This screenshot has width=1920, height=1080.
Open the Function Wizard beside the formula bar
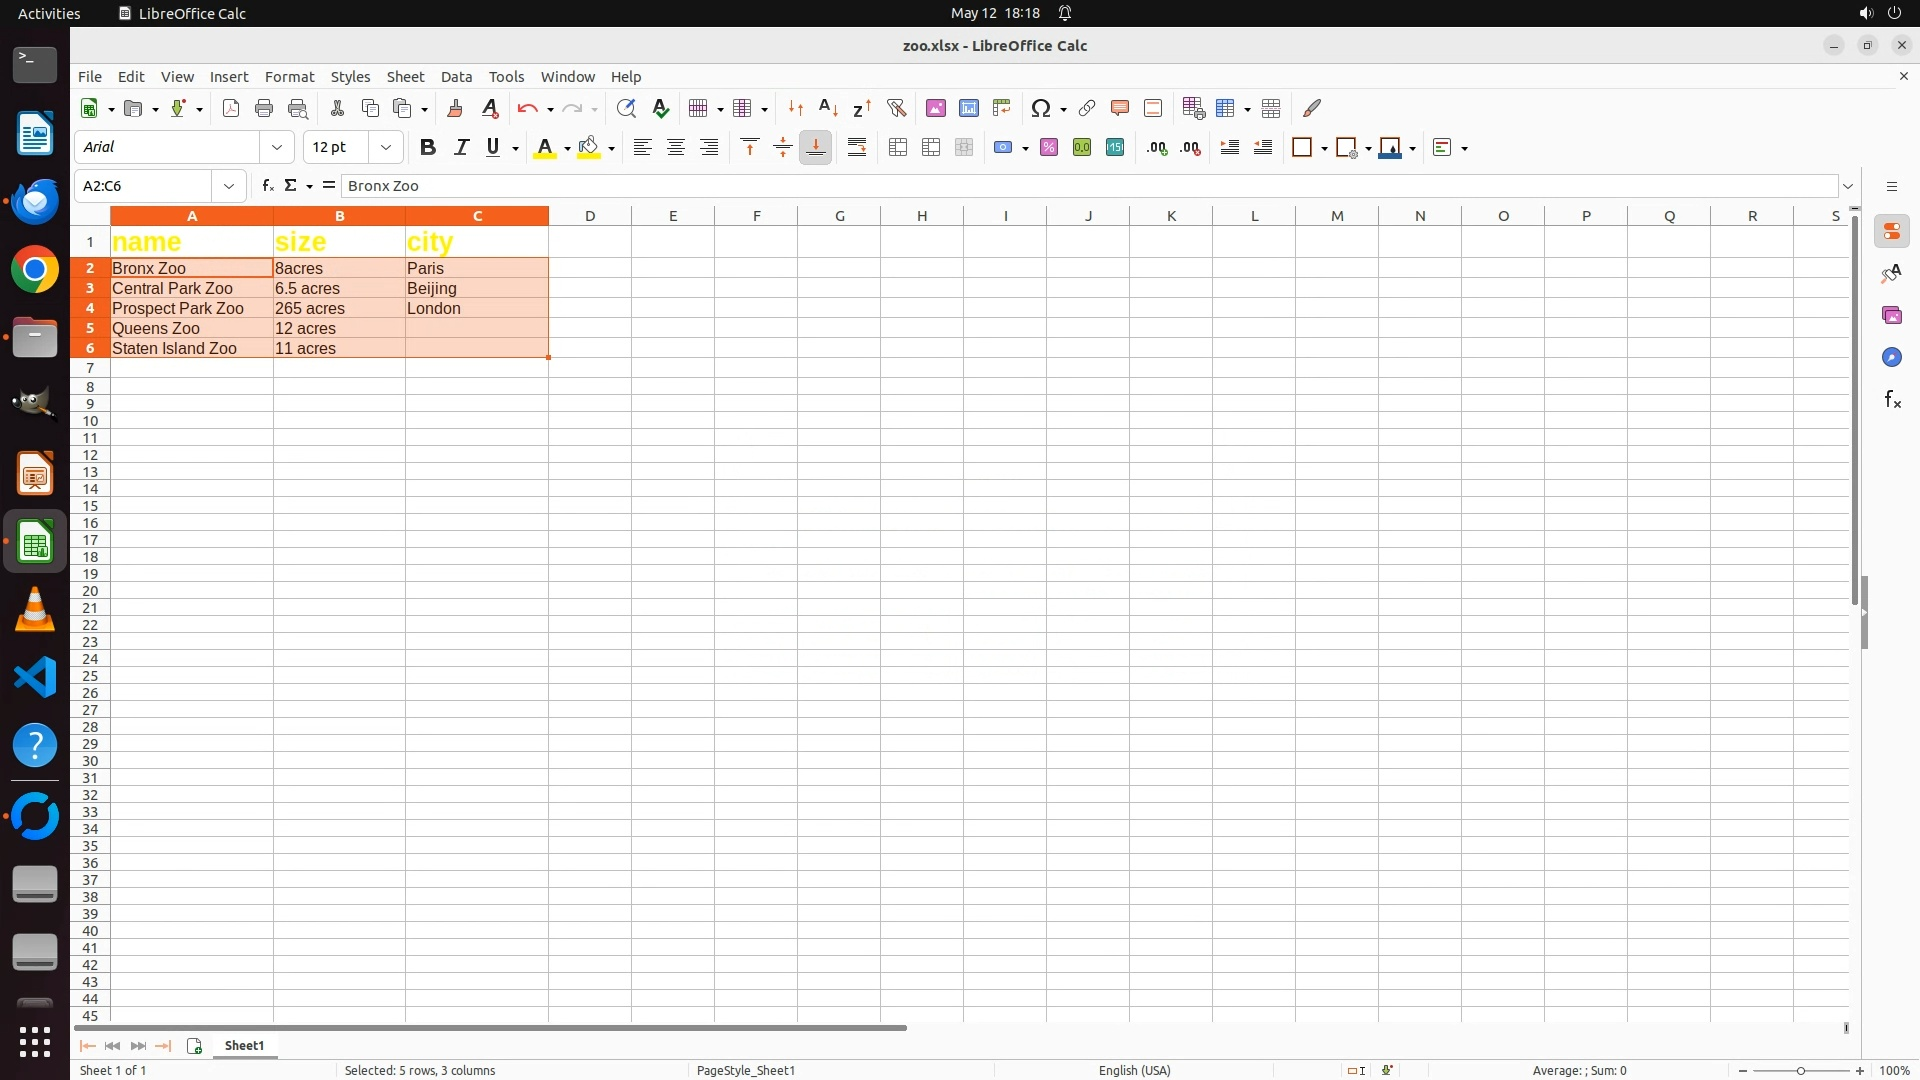point(267,186)
